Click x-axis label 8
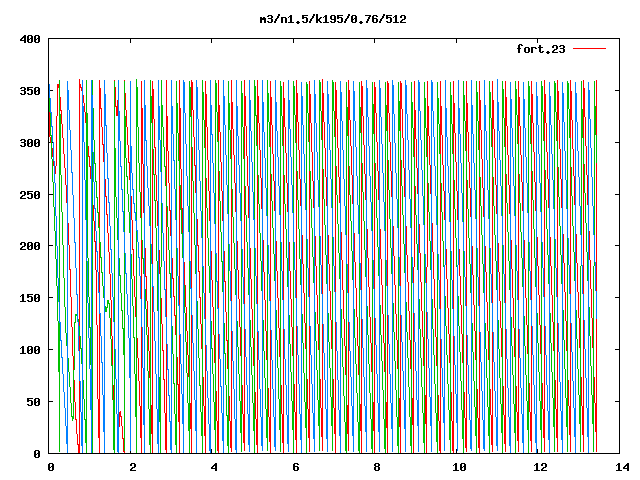 pyautogui.click(x=377, y=467)
